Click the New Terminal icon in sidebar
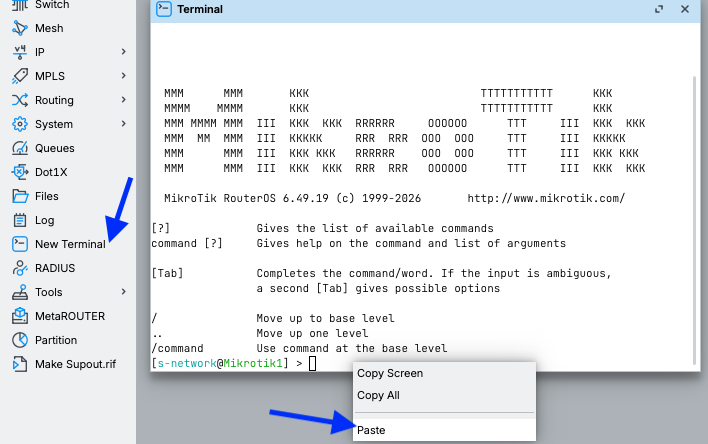This screenshot has width=708, height=444. [20, 244]
